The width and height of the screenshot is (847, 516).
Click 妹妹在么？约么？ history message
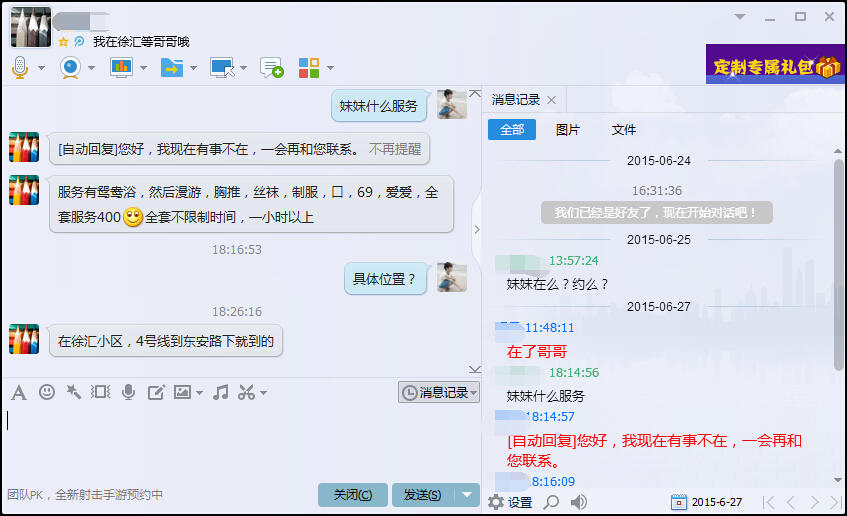(x=557, y=284)
